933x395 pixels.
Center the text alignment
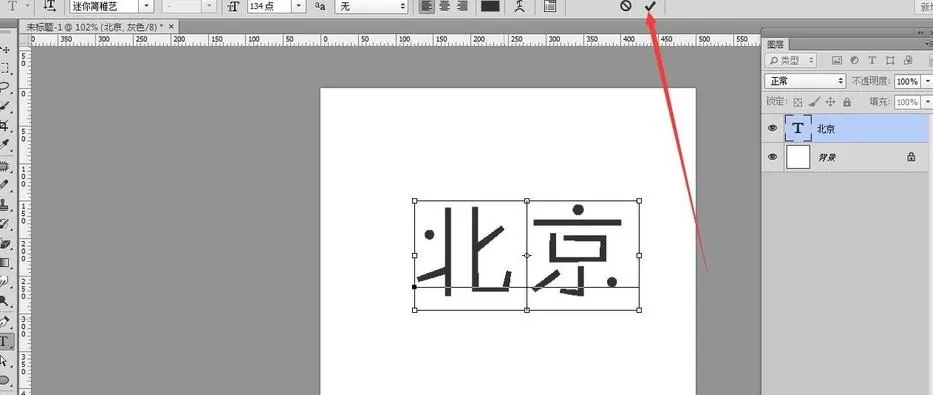(444, 6)
